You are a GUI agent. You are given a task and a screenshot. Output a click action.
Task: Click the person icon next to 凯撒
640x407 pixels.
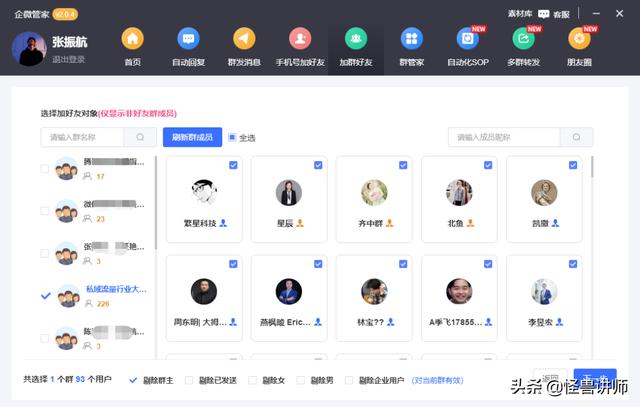pyautogui.click(x=556, y=223)
